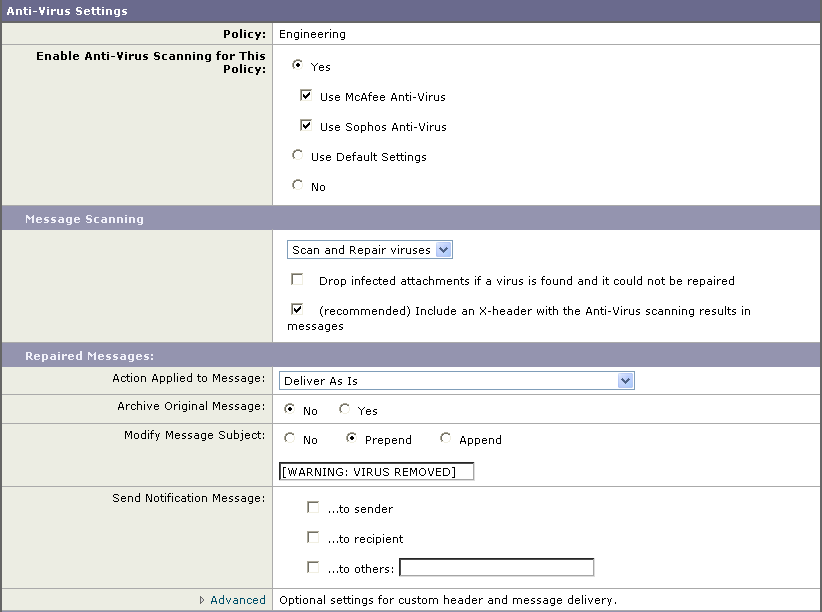Check notification to recipient box
This screenshot has width=822, height=612.
click(313, 537)
